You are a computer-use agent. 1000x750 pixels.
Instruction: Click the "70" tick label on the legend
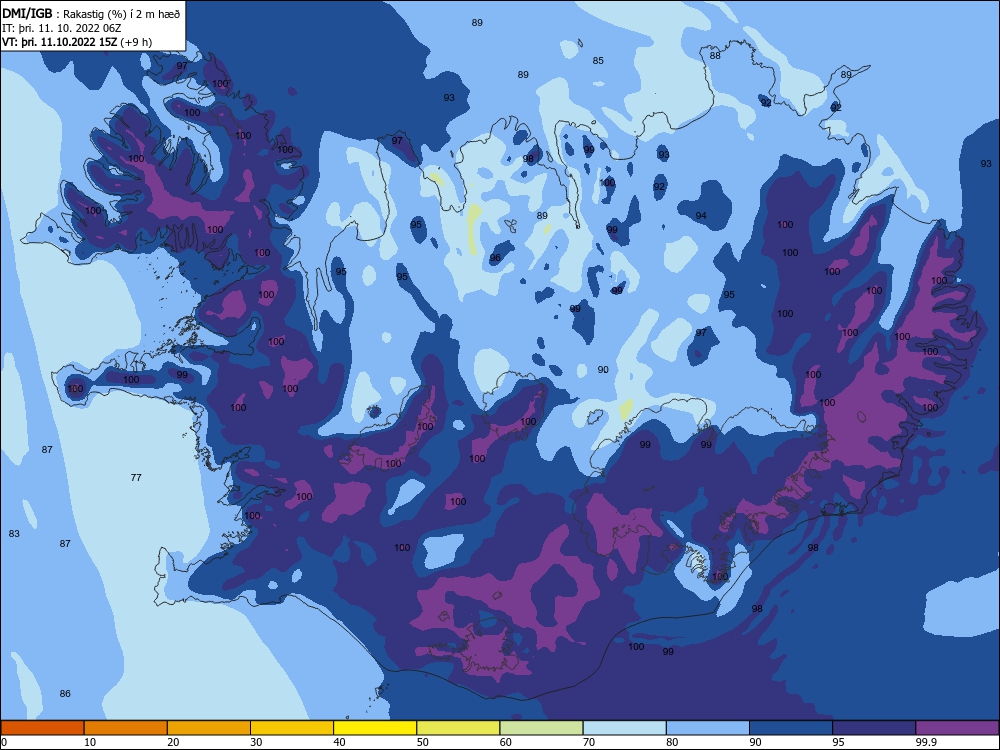pos(589,742)
